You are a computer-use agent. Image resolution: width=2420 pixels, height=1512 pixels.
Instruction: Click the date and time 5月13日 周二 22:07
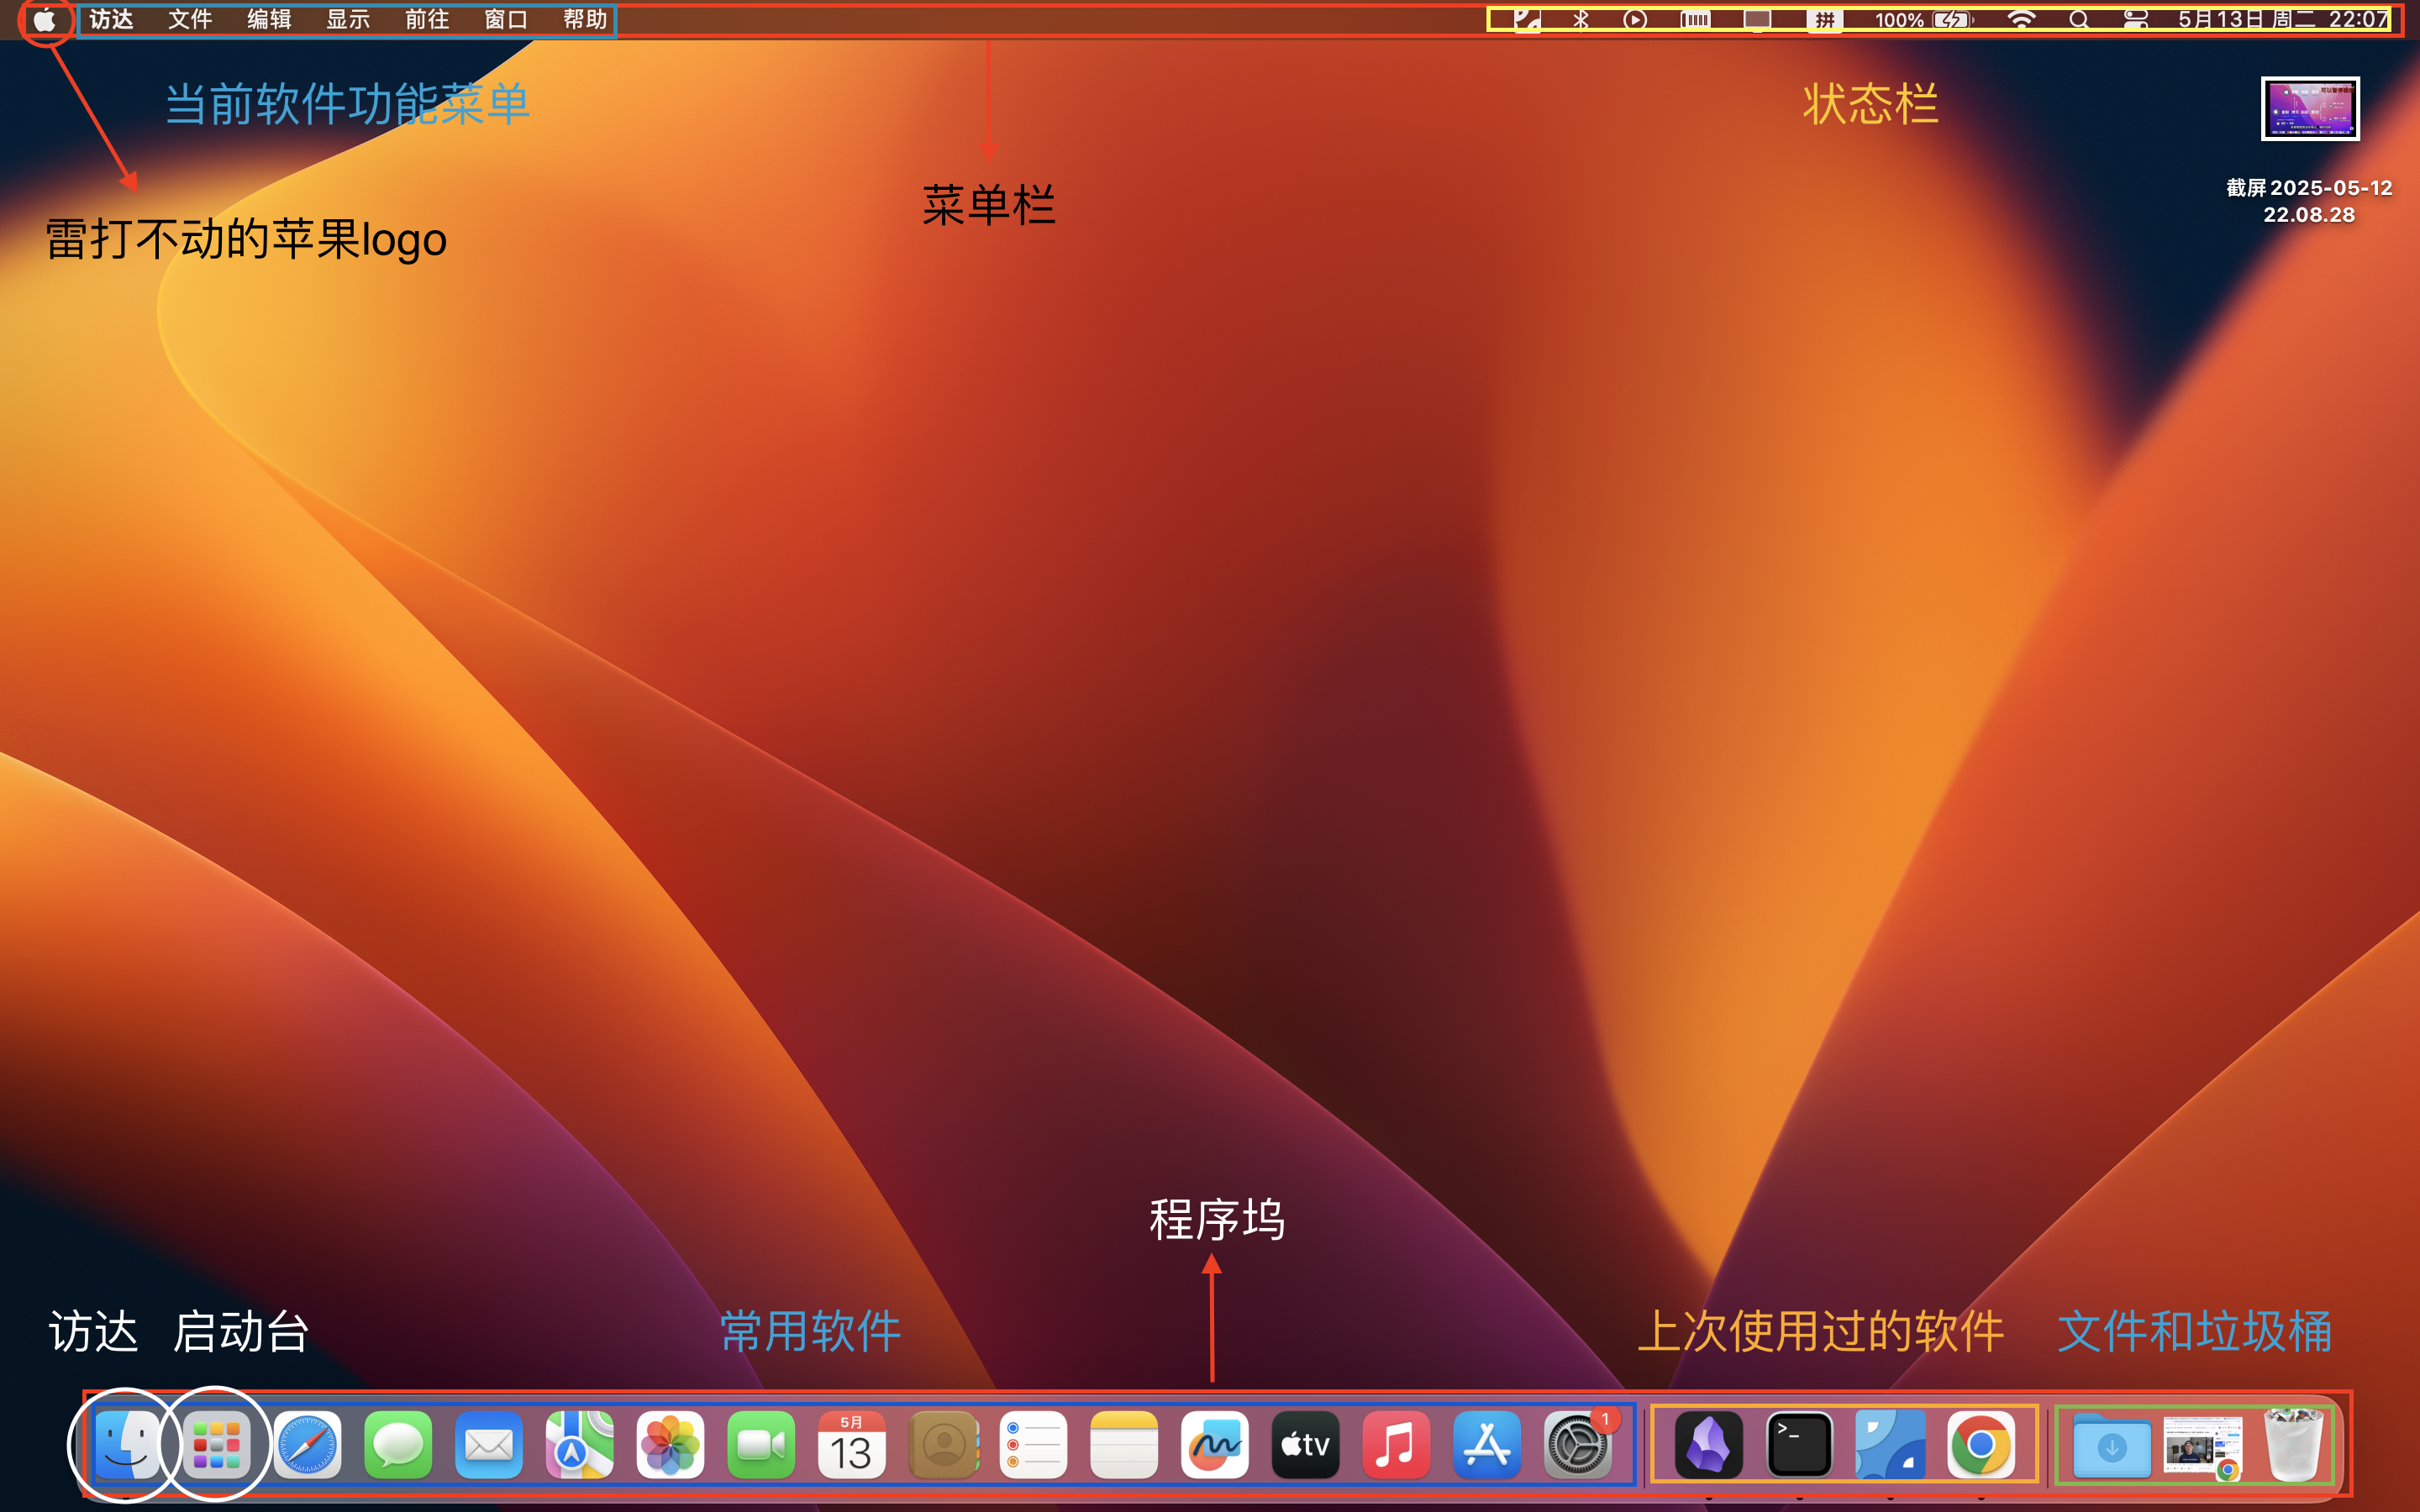[2283, 20]
